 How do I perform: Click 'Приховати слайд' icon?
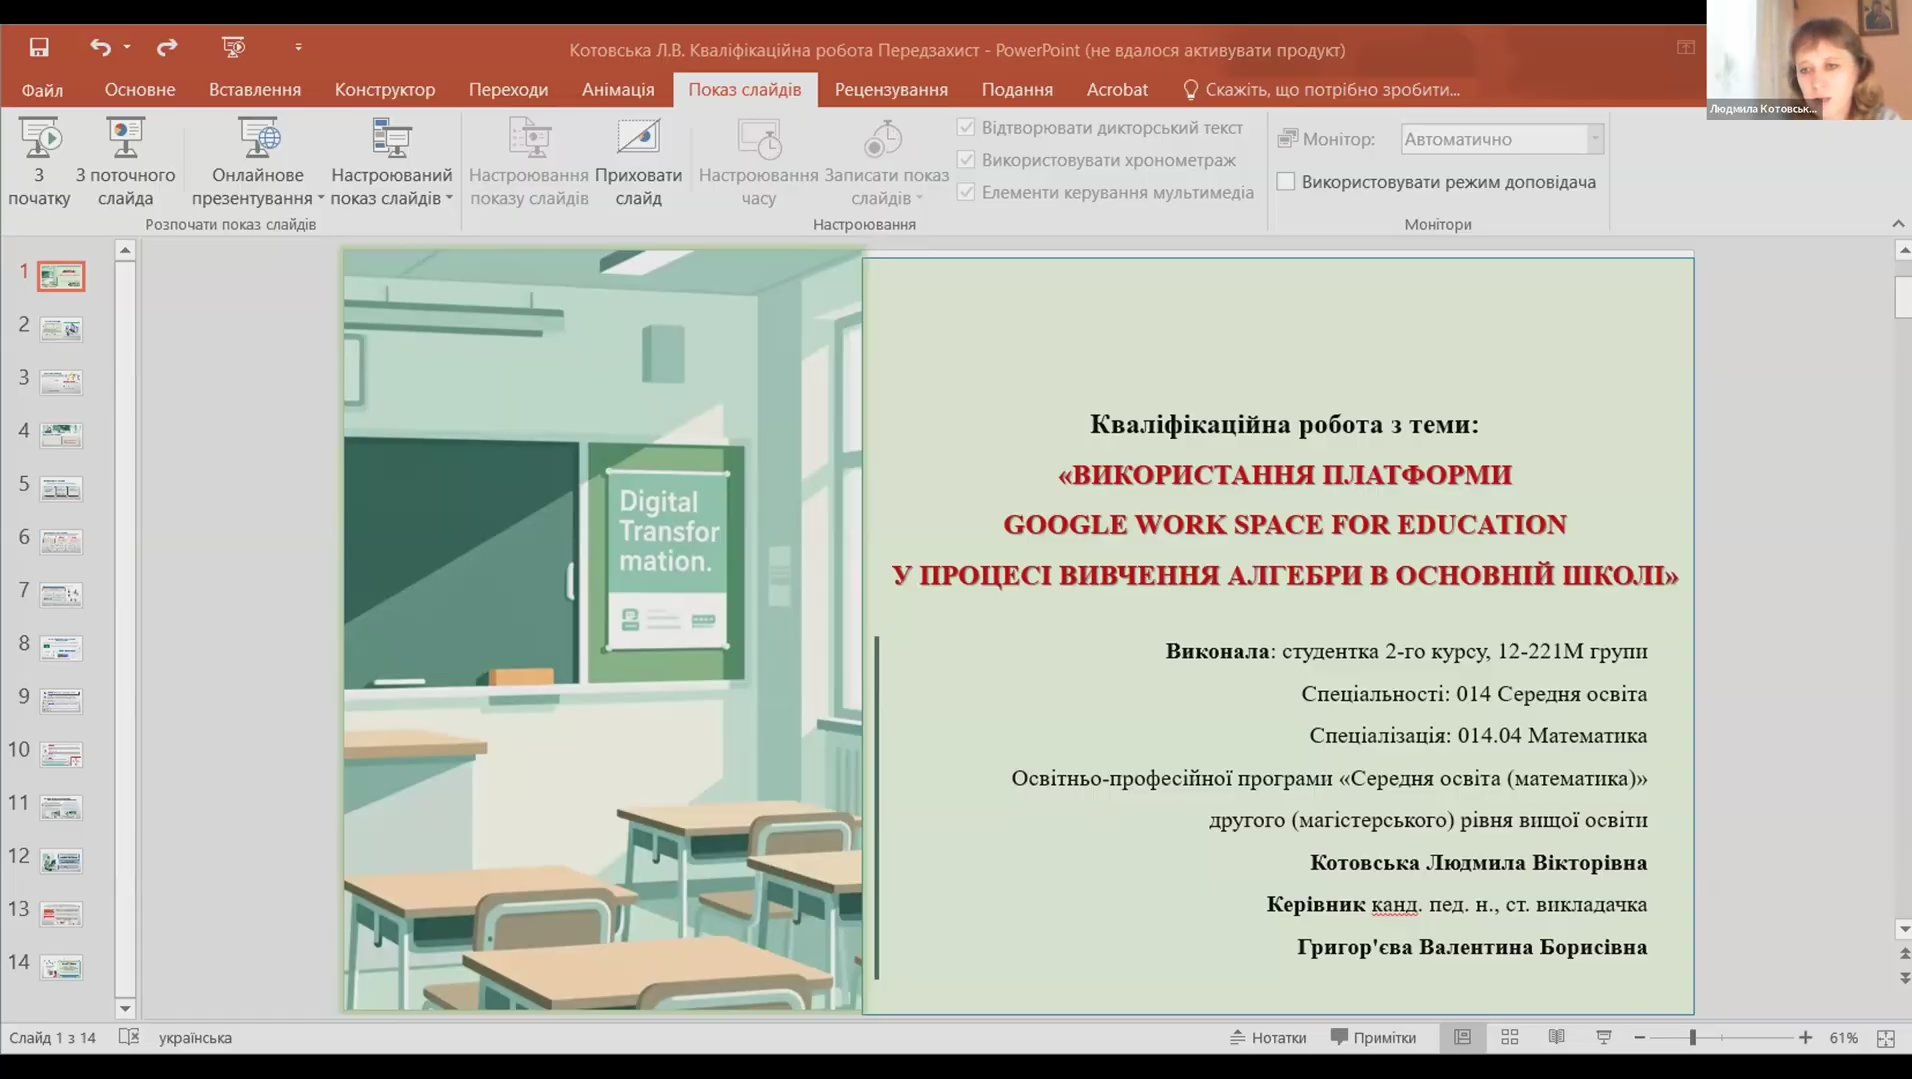coord(638,140)
